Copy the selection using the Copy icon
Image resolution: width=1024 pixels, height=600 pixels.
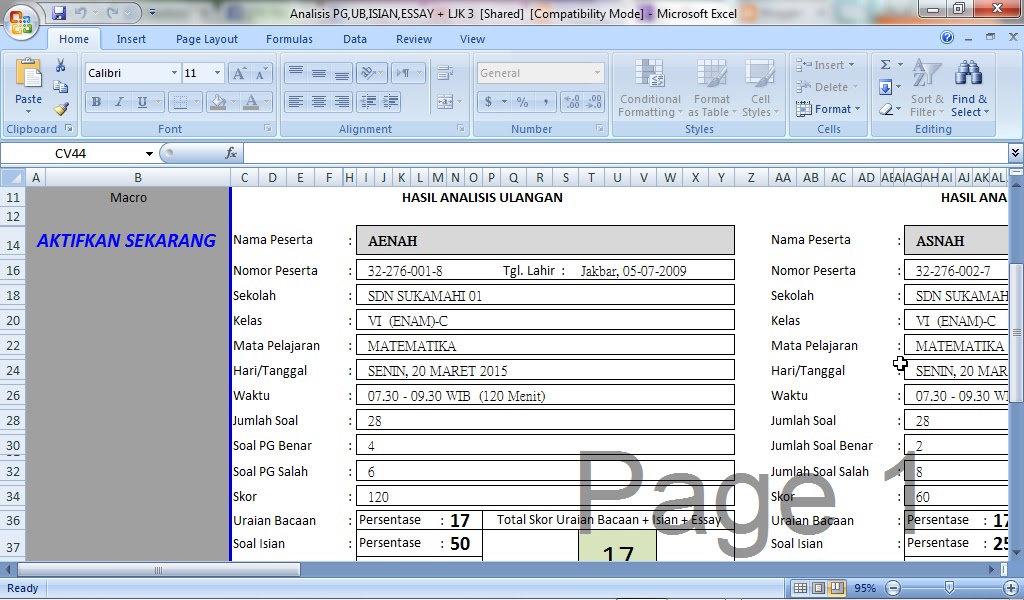click(x=61, y=87)
